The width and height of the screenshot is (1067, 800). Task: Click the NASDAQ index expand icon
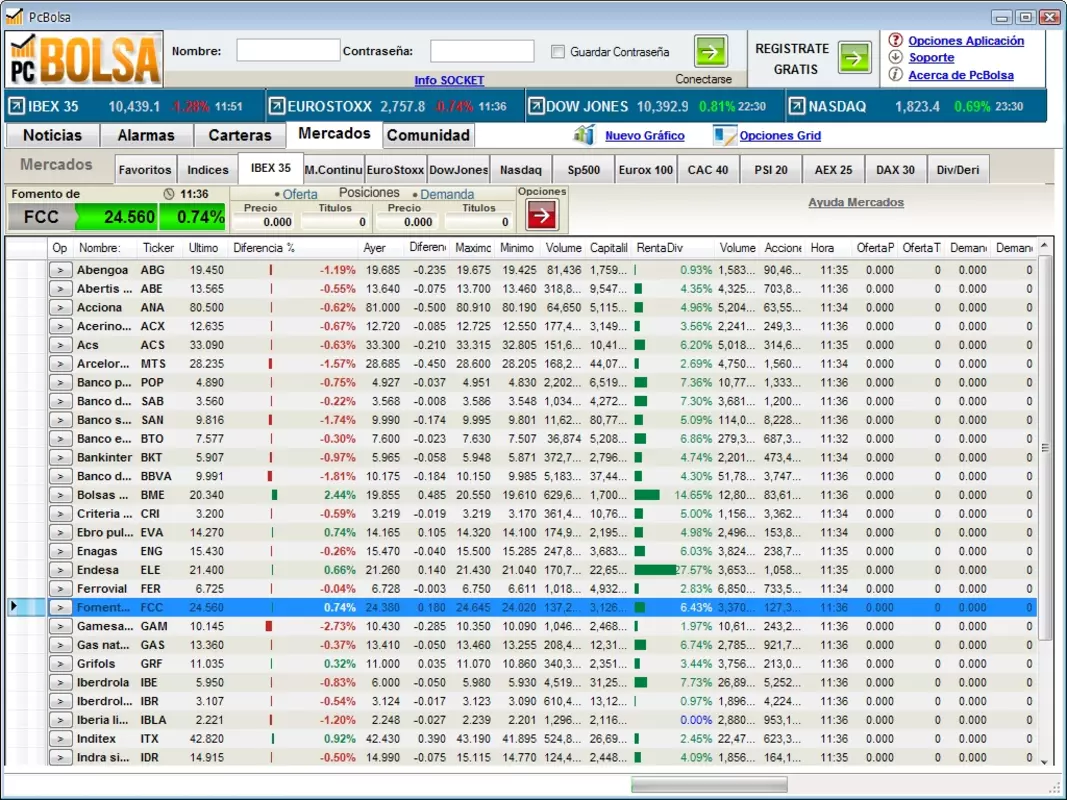coord(797,106)
